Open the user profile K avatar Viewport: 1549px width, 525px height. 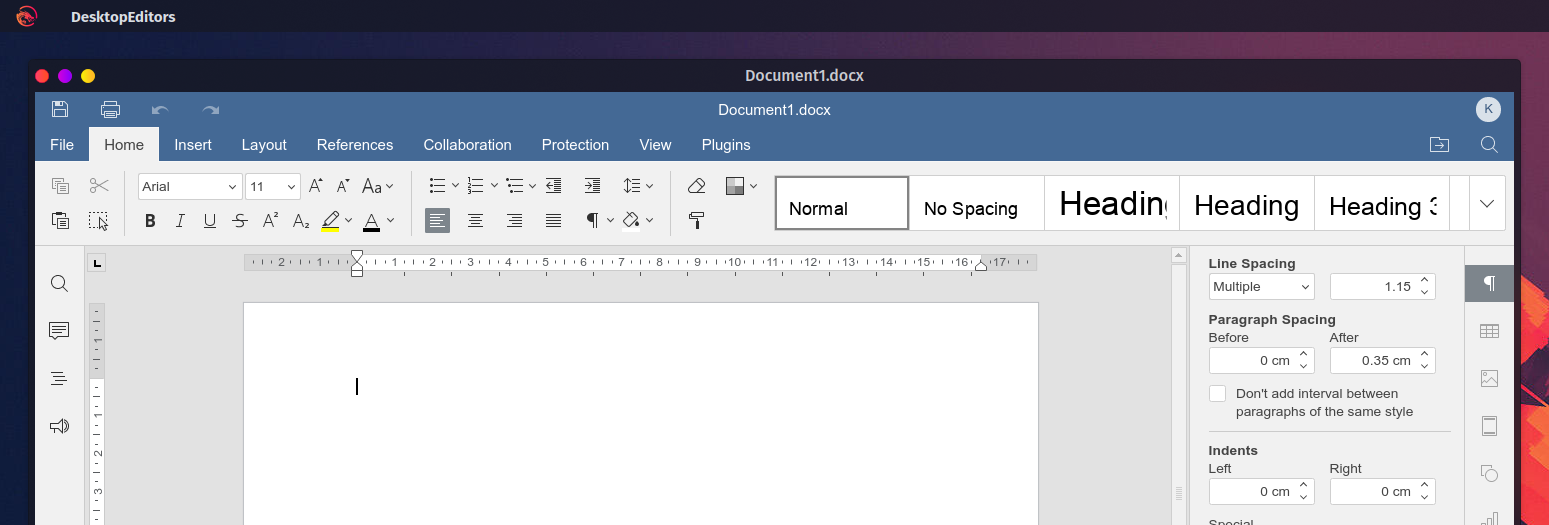click(x=1488, y=110)
